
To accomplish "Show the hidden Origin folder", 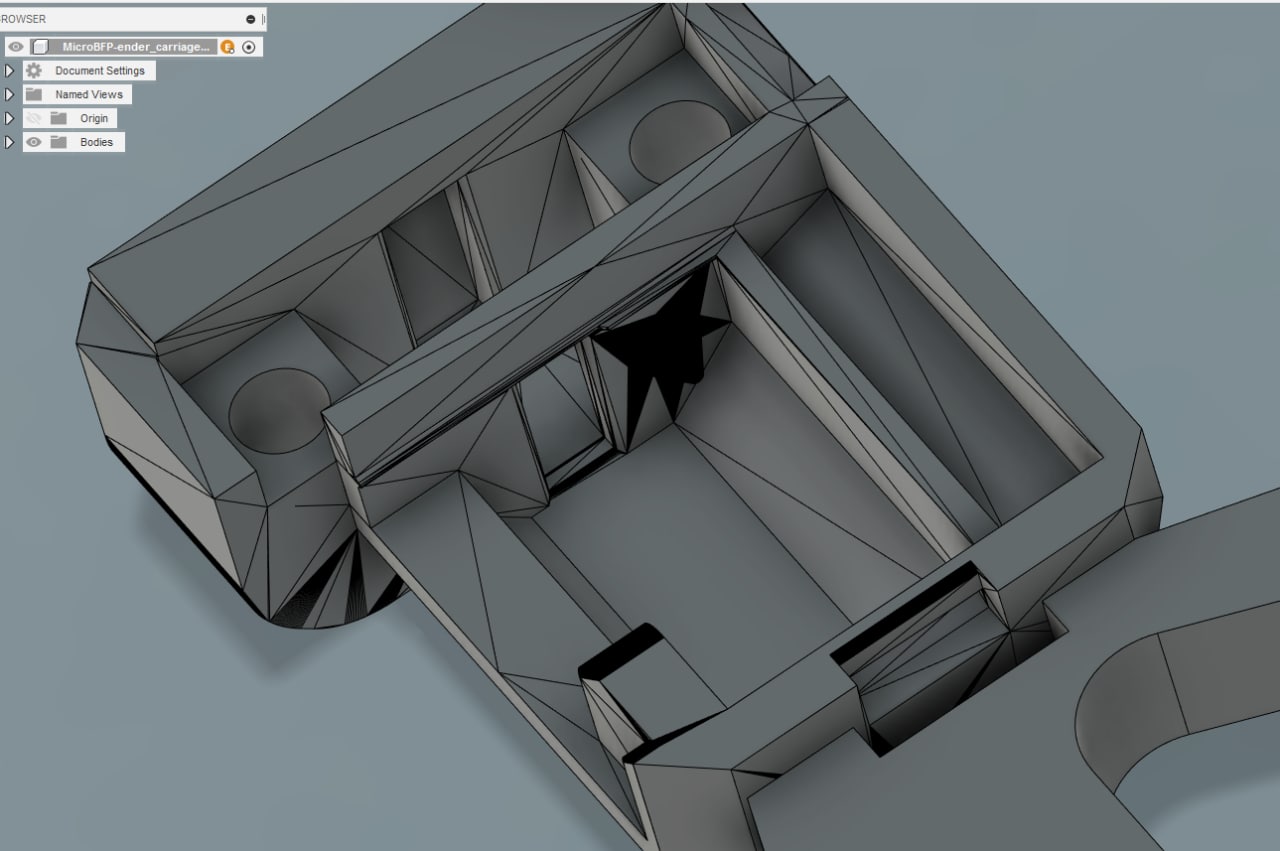I will pos(34,118).
